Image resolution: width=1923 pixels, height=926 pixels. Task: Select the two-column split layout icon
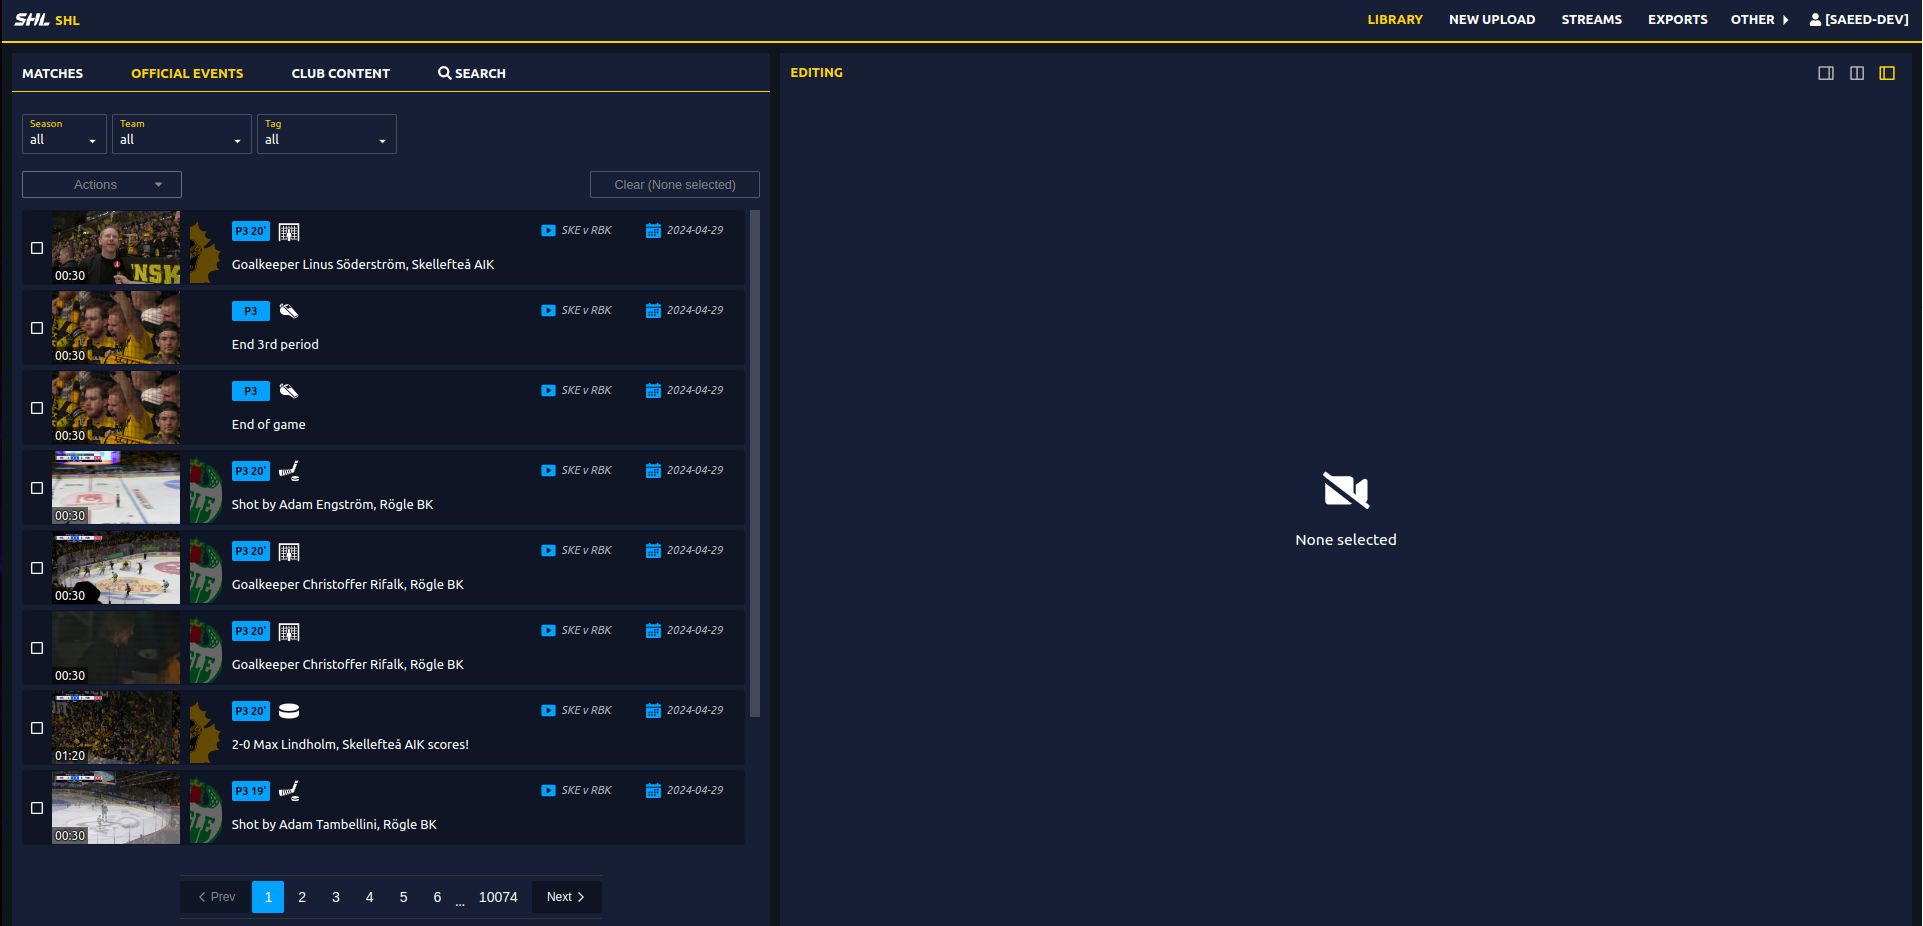click(x=1856, y=72)
